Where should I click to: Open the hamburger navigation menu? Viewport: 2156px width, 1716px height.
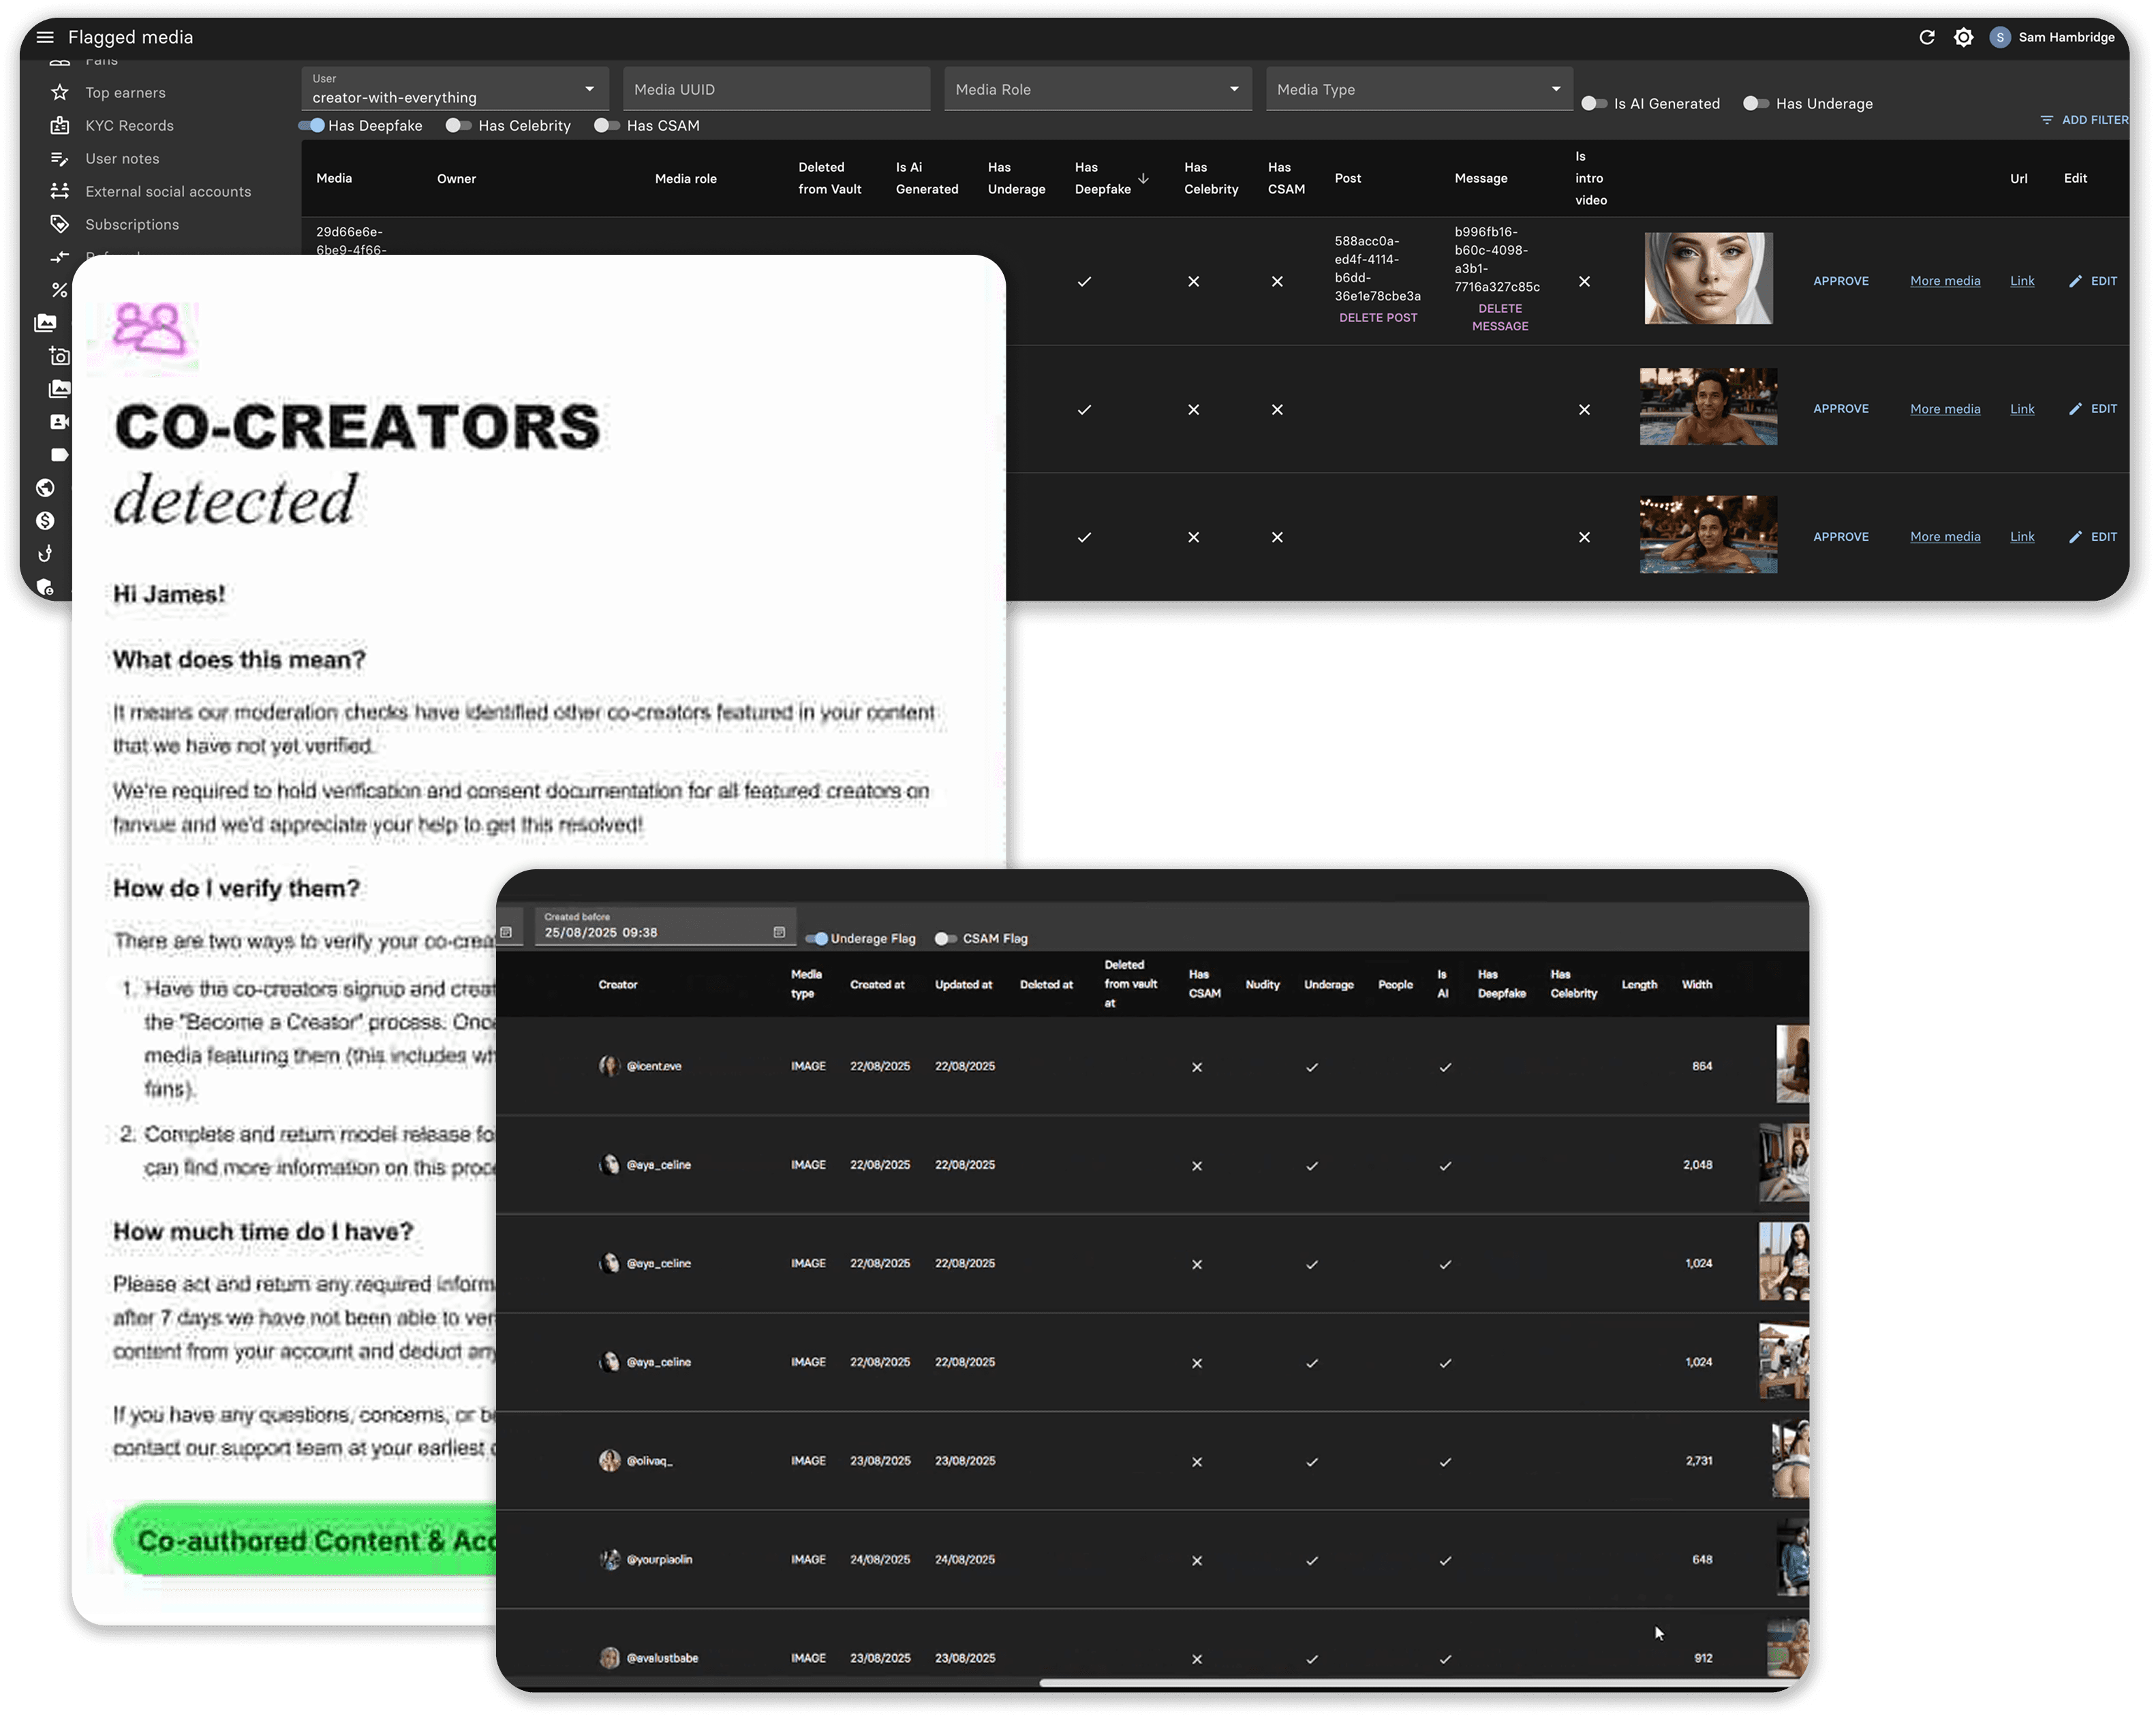pos(45,37)
